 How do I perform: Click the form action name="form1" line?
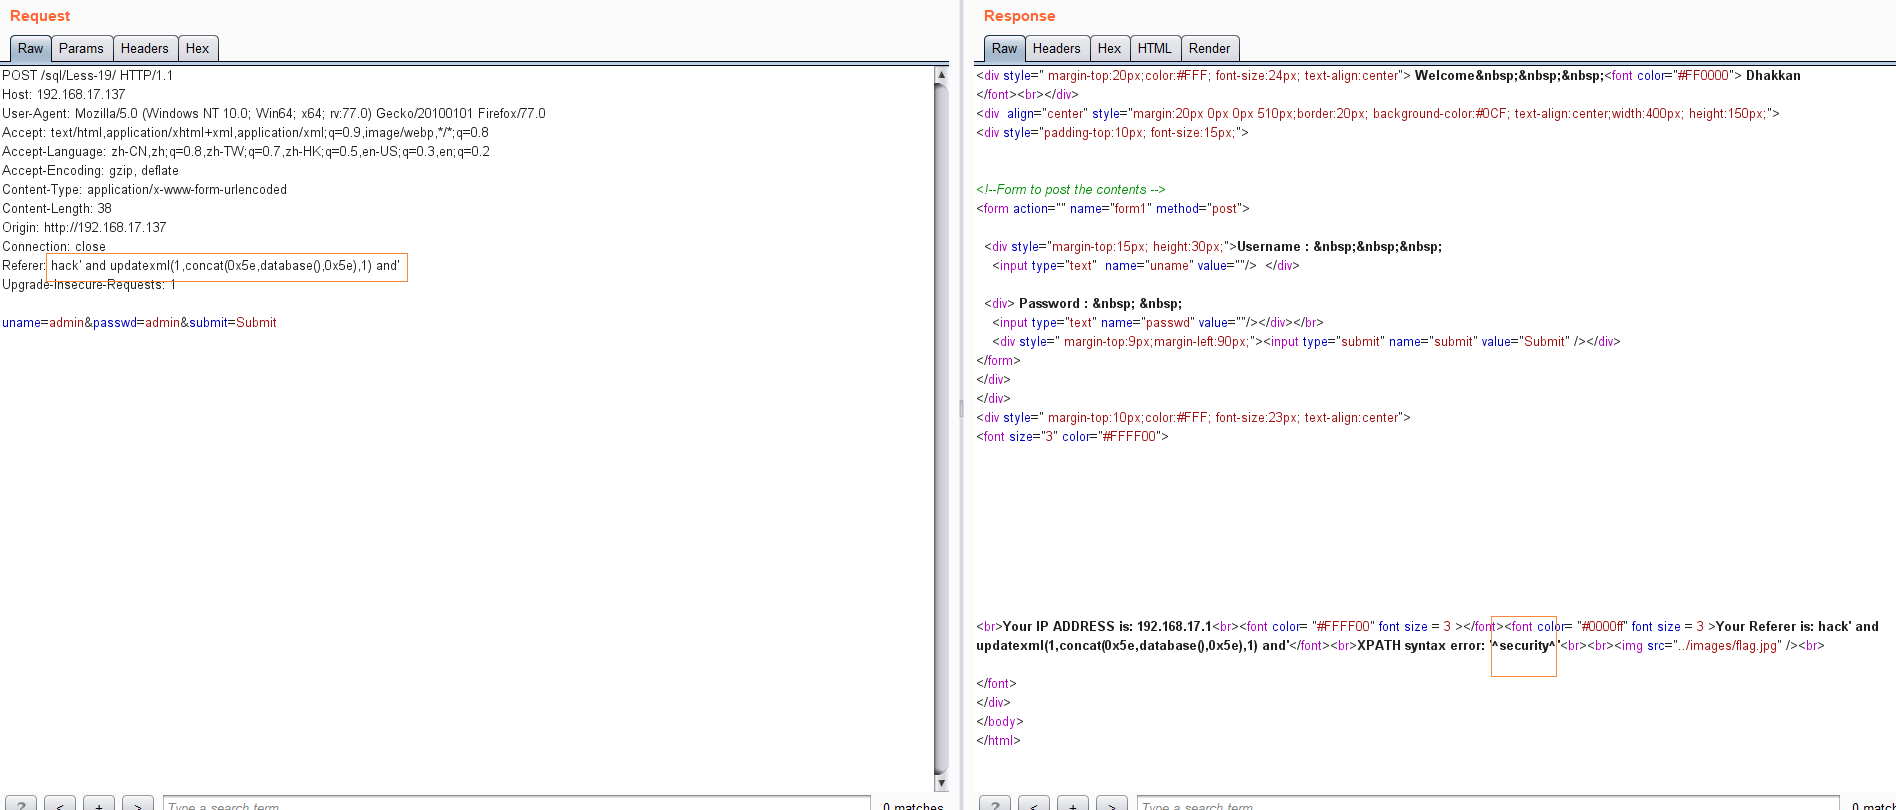(1113, 208)
